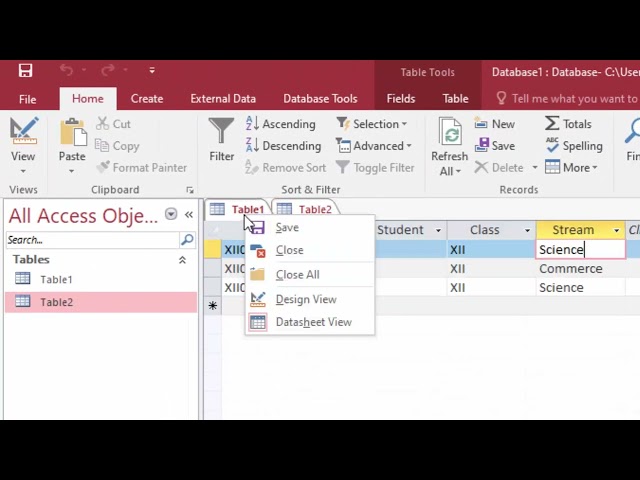Viewport: 640px width, 480px height.
Task: Choose Close from the context menu
Action: (309, 250)
